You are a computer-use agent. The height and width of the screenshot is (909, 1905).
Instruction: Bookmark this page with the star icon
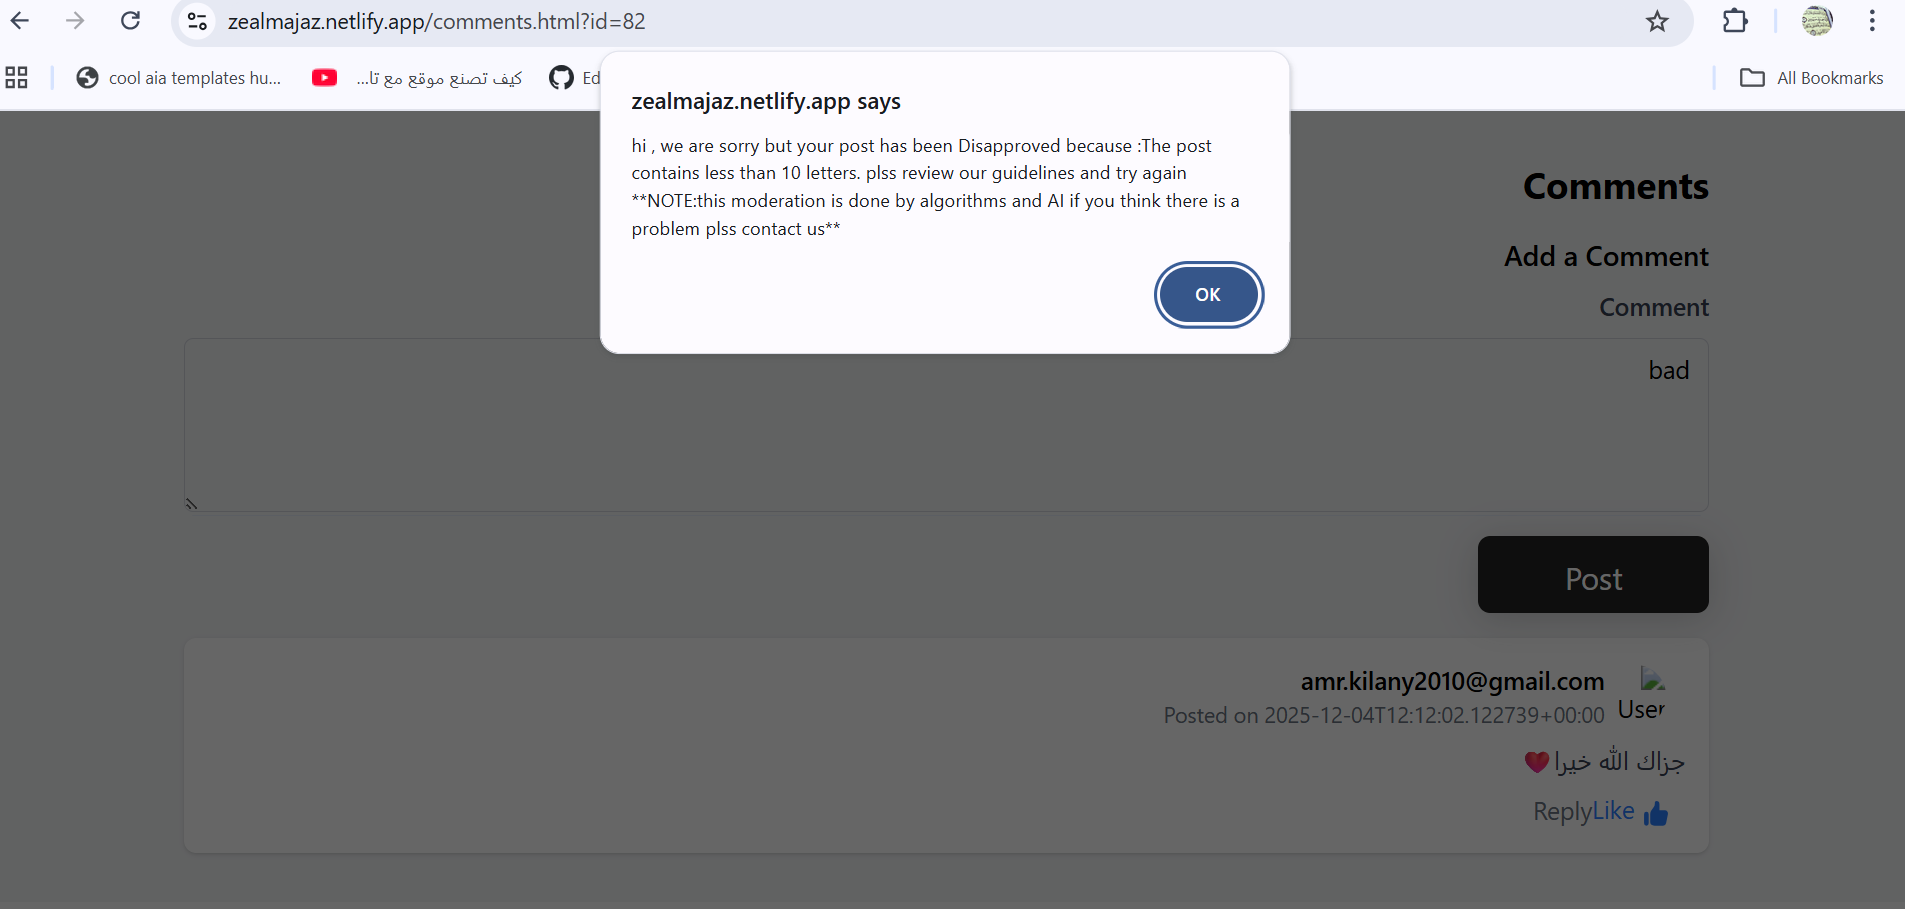coord(1657,21)
